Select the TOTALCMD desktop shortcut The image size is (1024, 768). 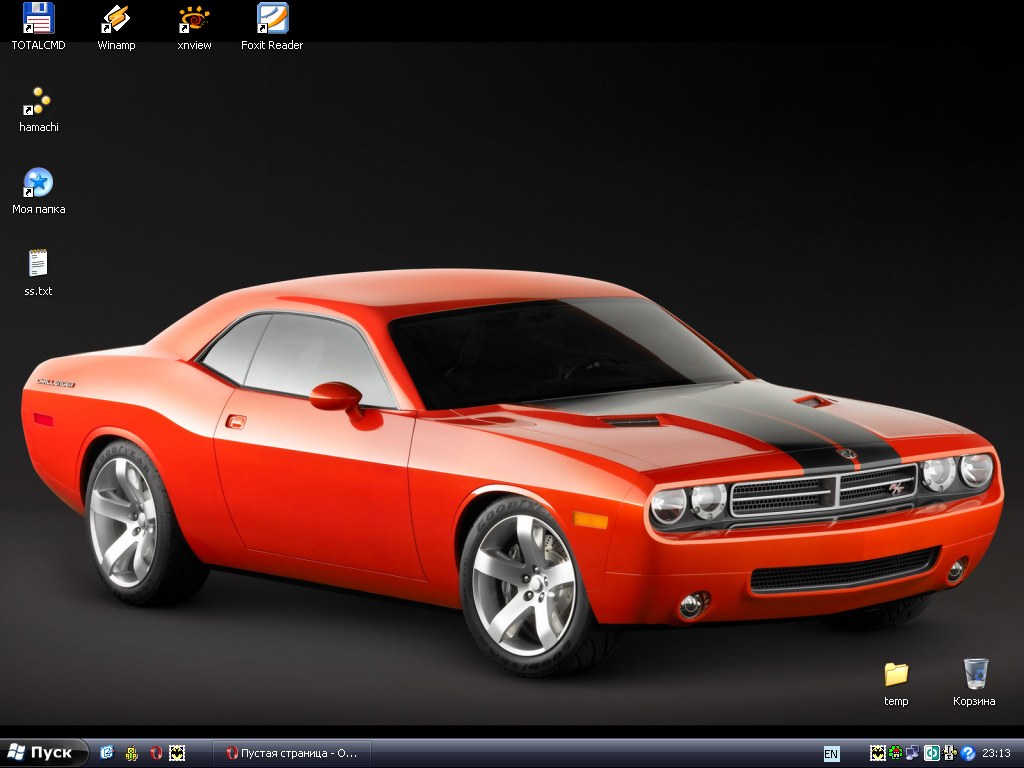click(38, 18)
